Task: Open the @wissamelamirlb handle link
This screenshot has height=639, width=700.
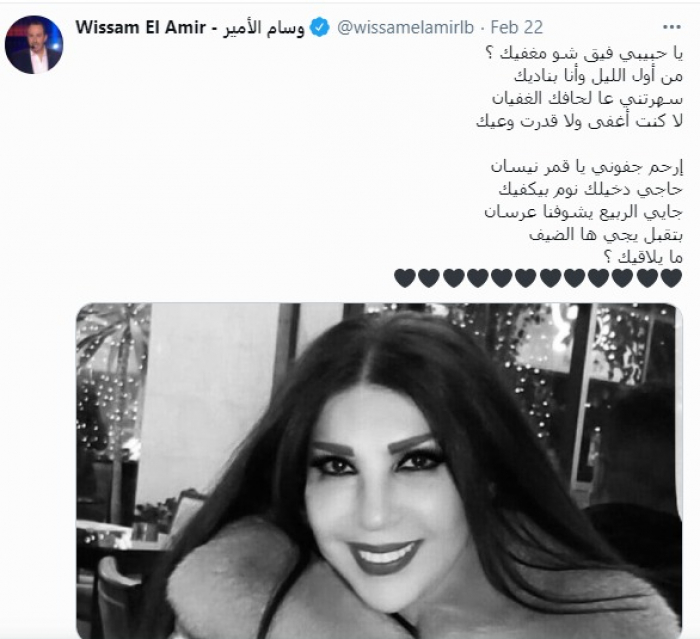Action: [405, 28]
